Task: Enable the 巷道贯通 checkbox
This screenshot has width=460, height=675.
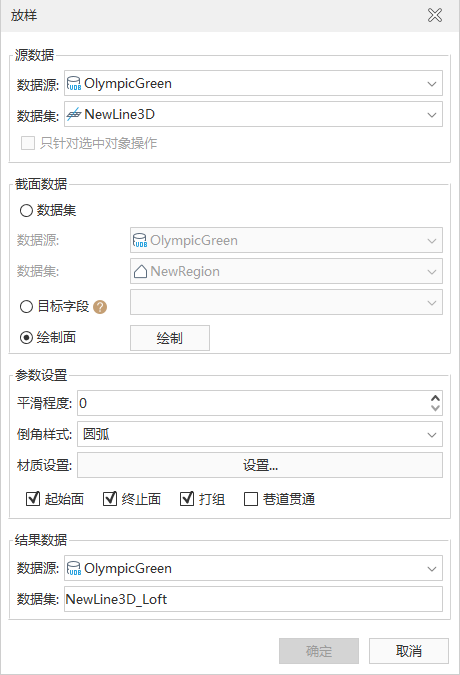Action: click(251, 499)
